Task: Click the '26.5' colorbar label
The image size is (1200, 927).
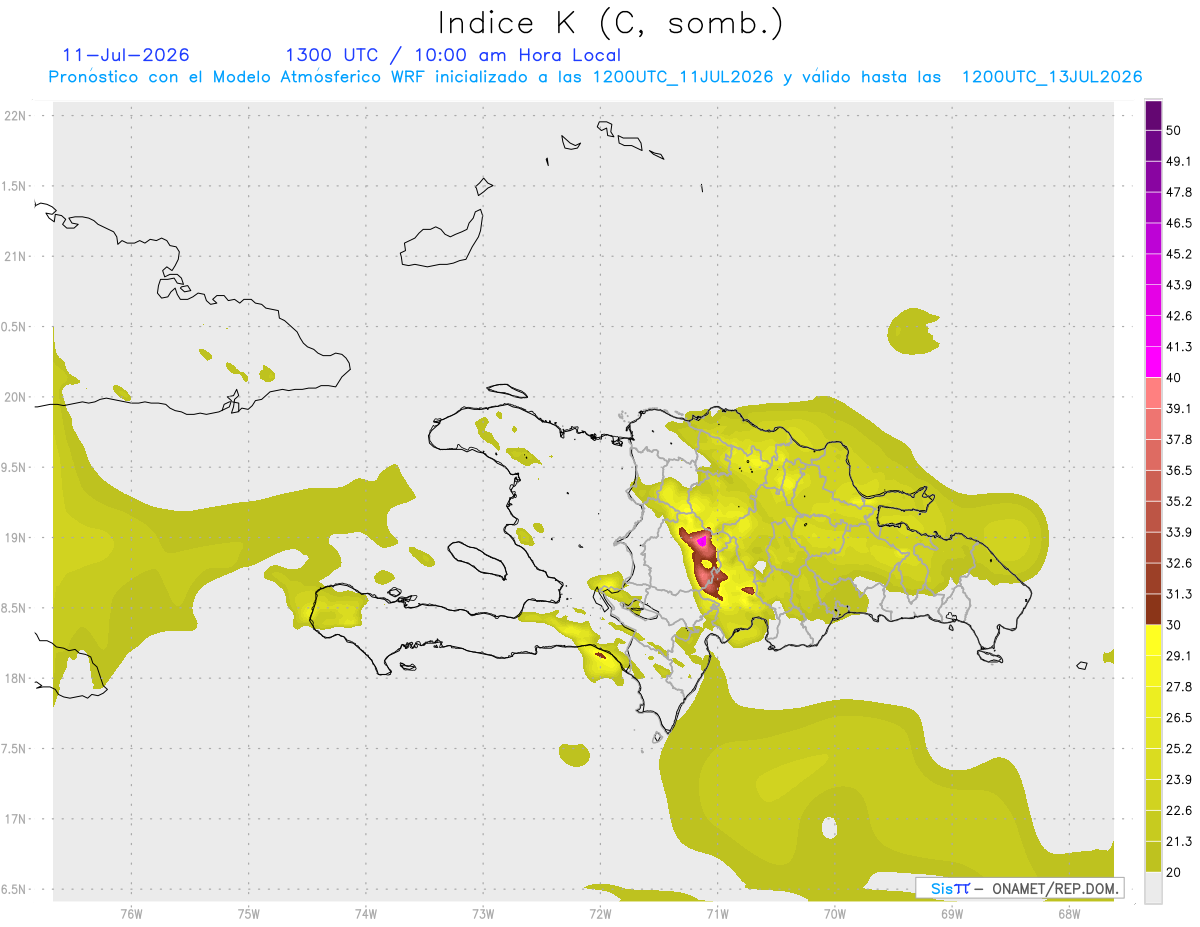Action: pyautogui.click(x=1179, y=719)
